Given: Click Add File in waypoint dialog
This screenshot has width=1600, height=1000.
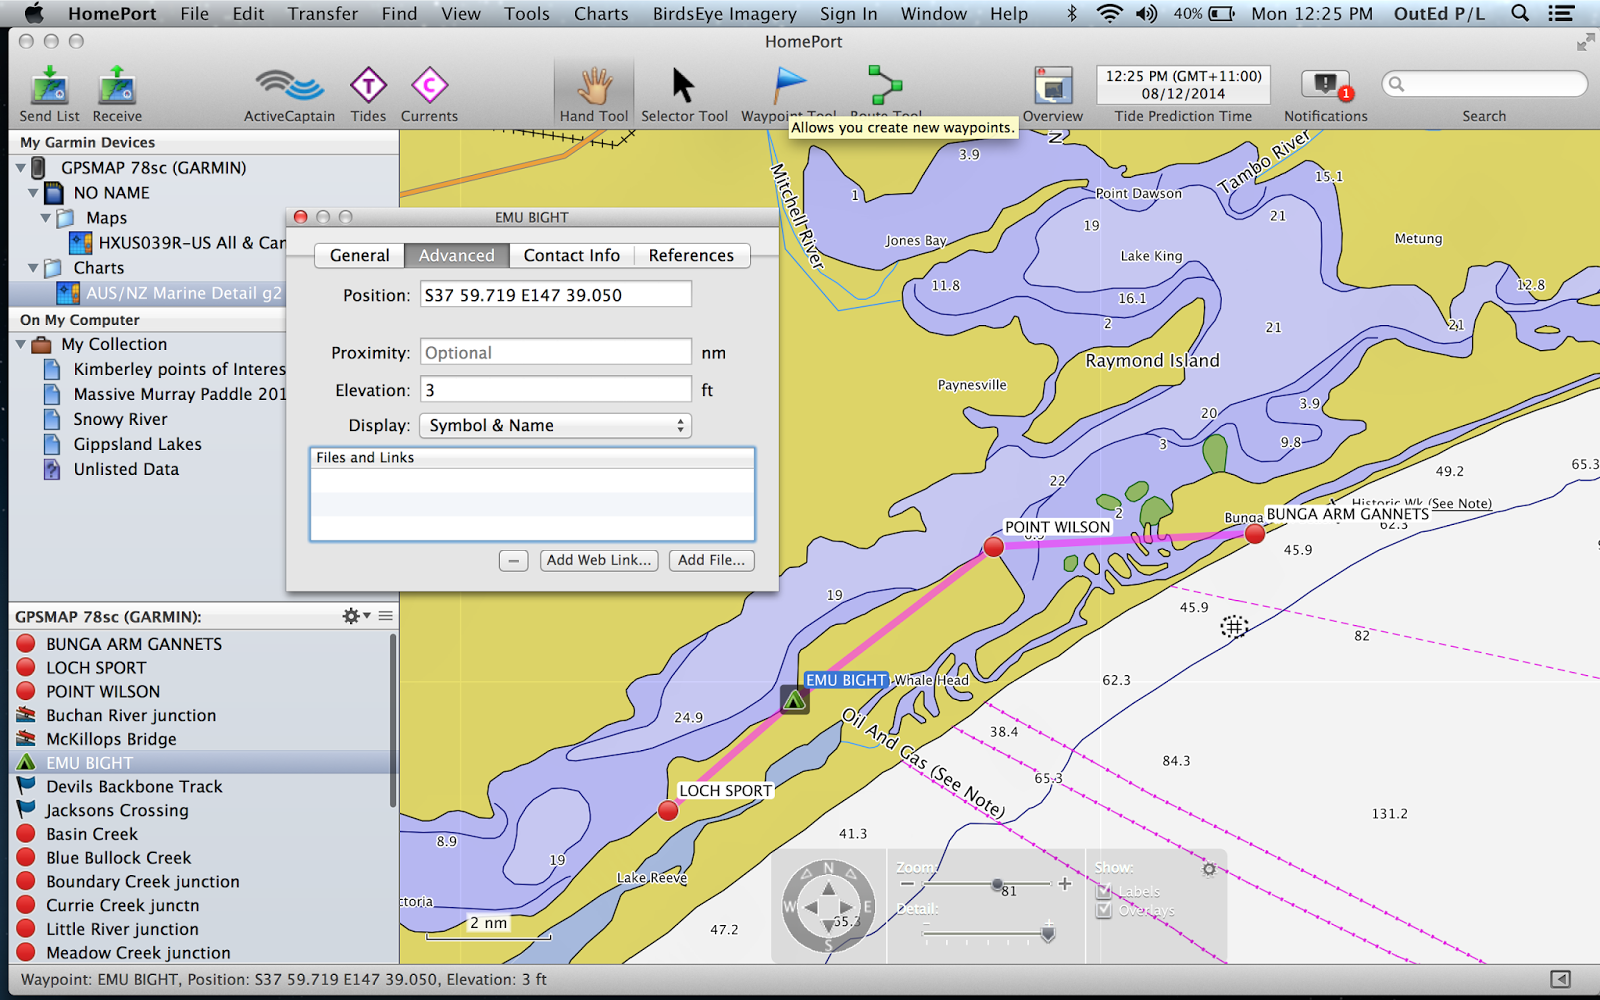Looking at the screenshot, I should point(711,560).
